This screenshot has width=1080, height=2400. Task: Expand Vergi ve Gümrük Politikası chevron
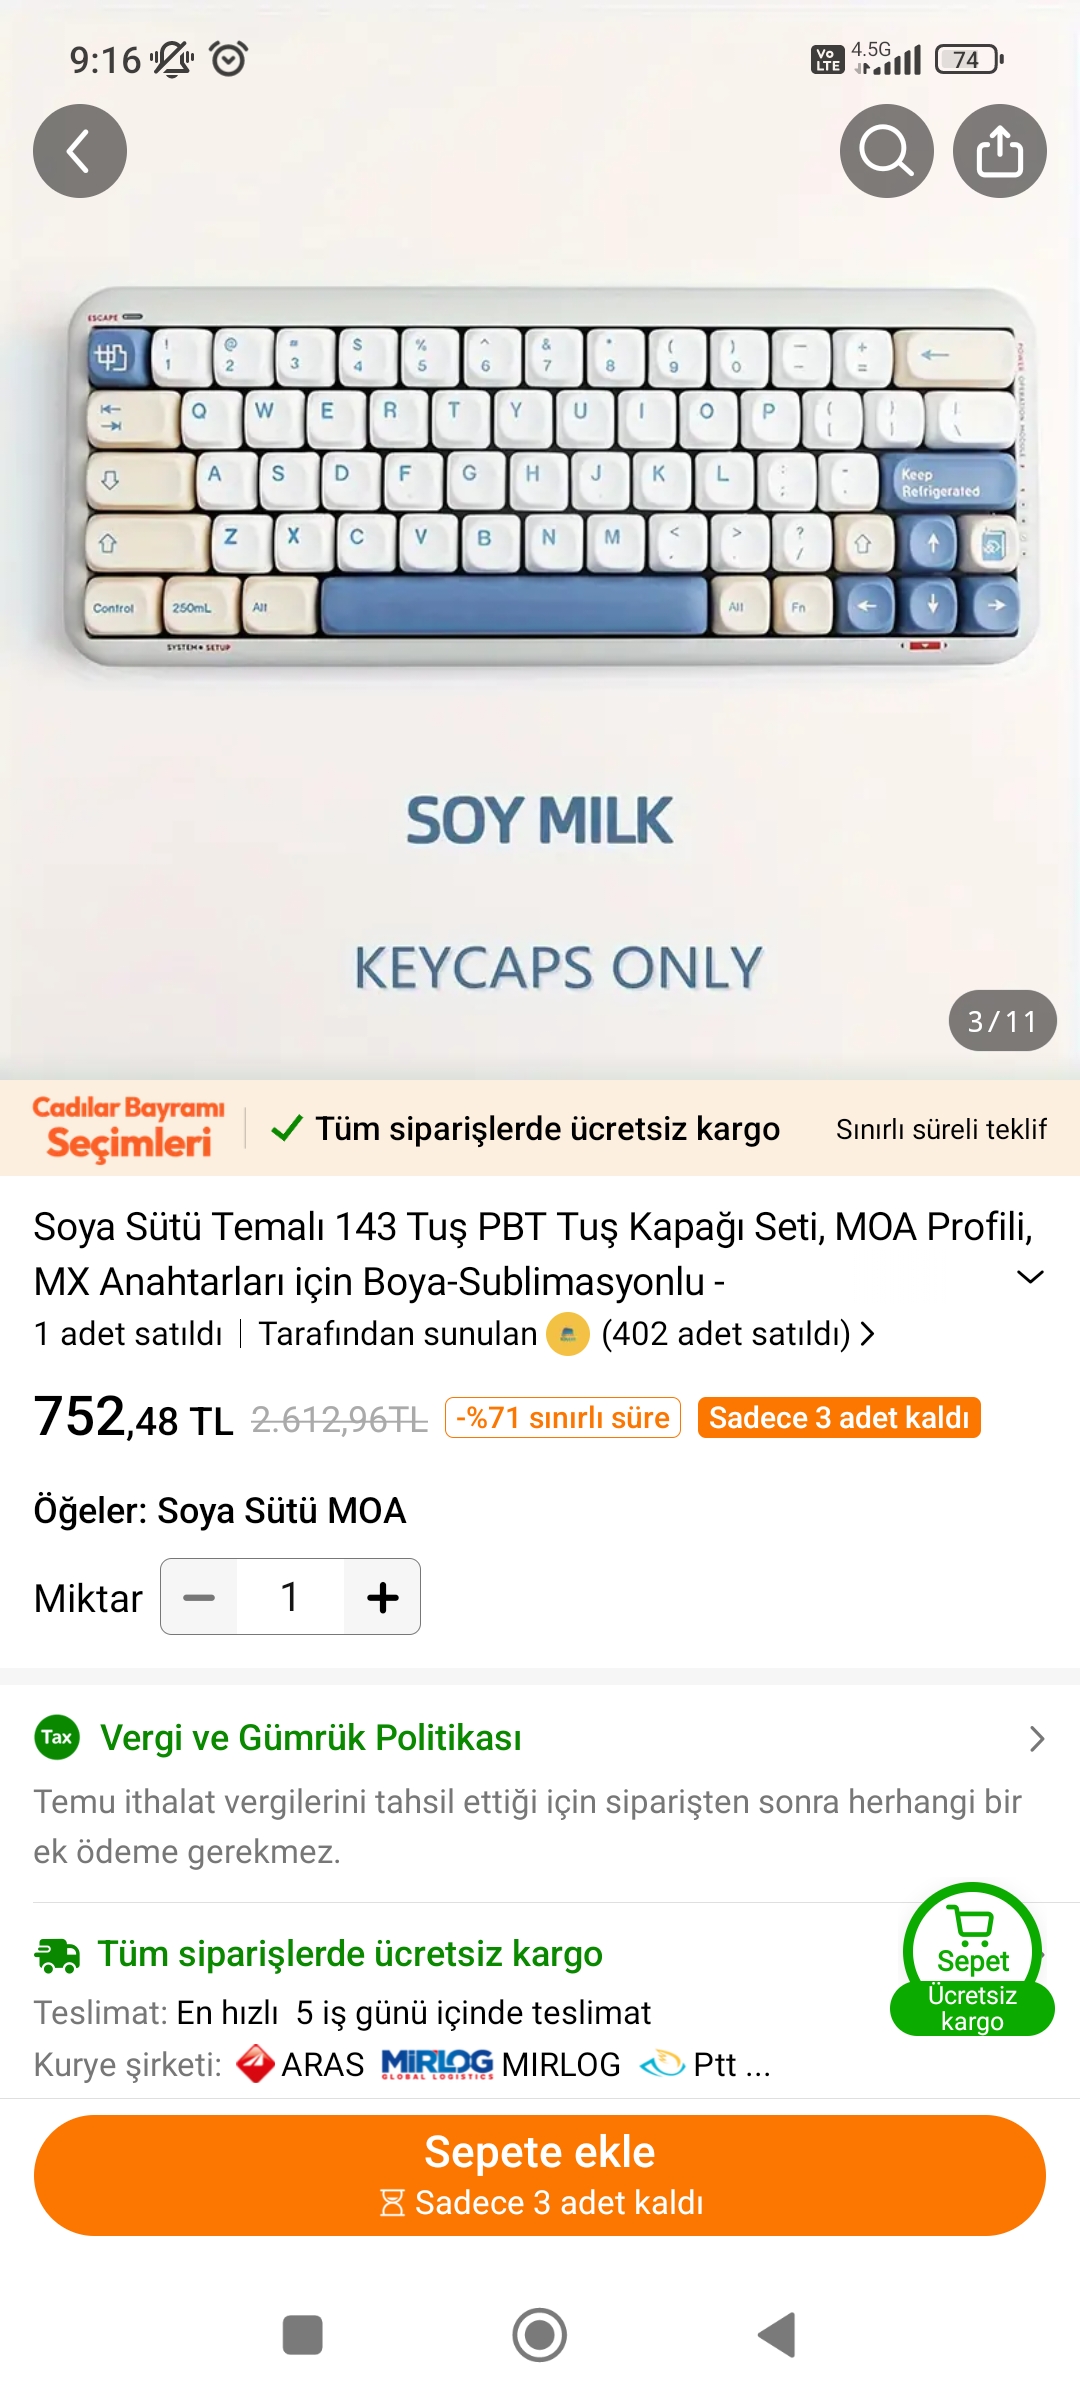(x=1036, y=1739)
